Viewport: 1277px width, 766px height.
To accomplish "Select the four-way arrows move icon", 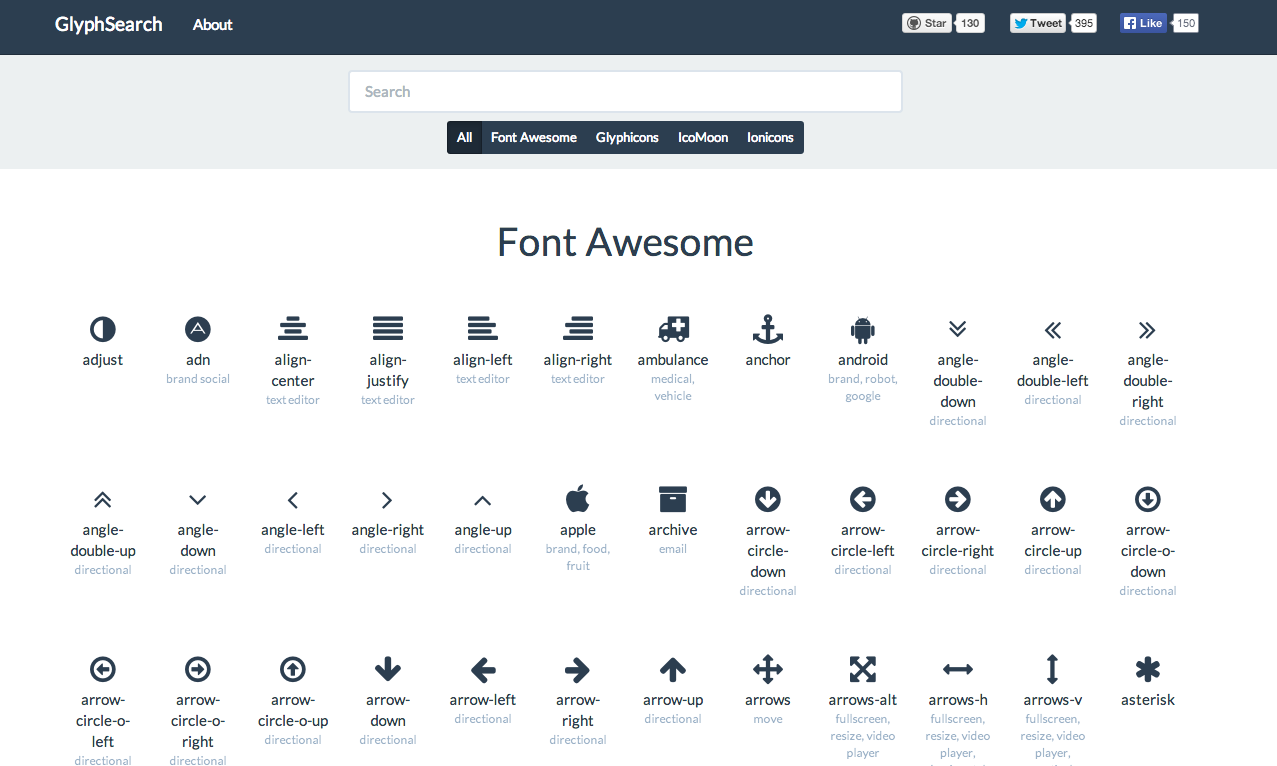I will 768,669.
